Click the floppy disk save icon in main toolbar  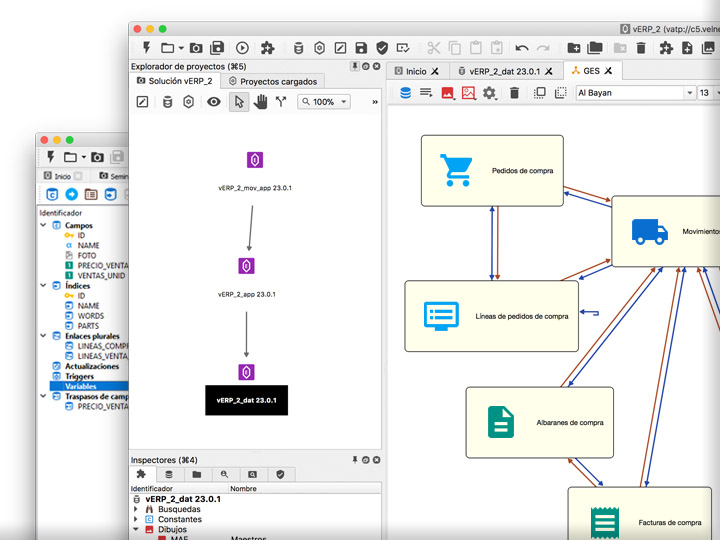(361, 48)
